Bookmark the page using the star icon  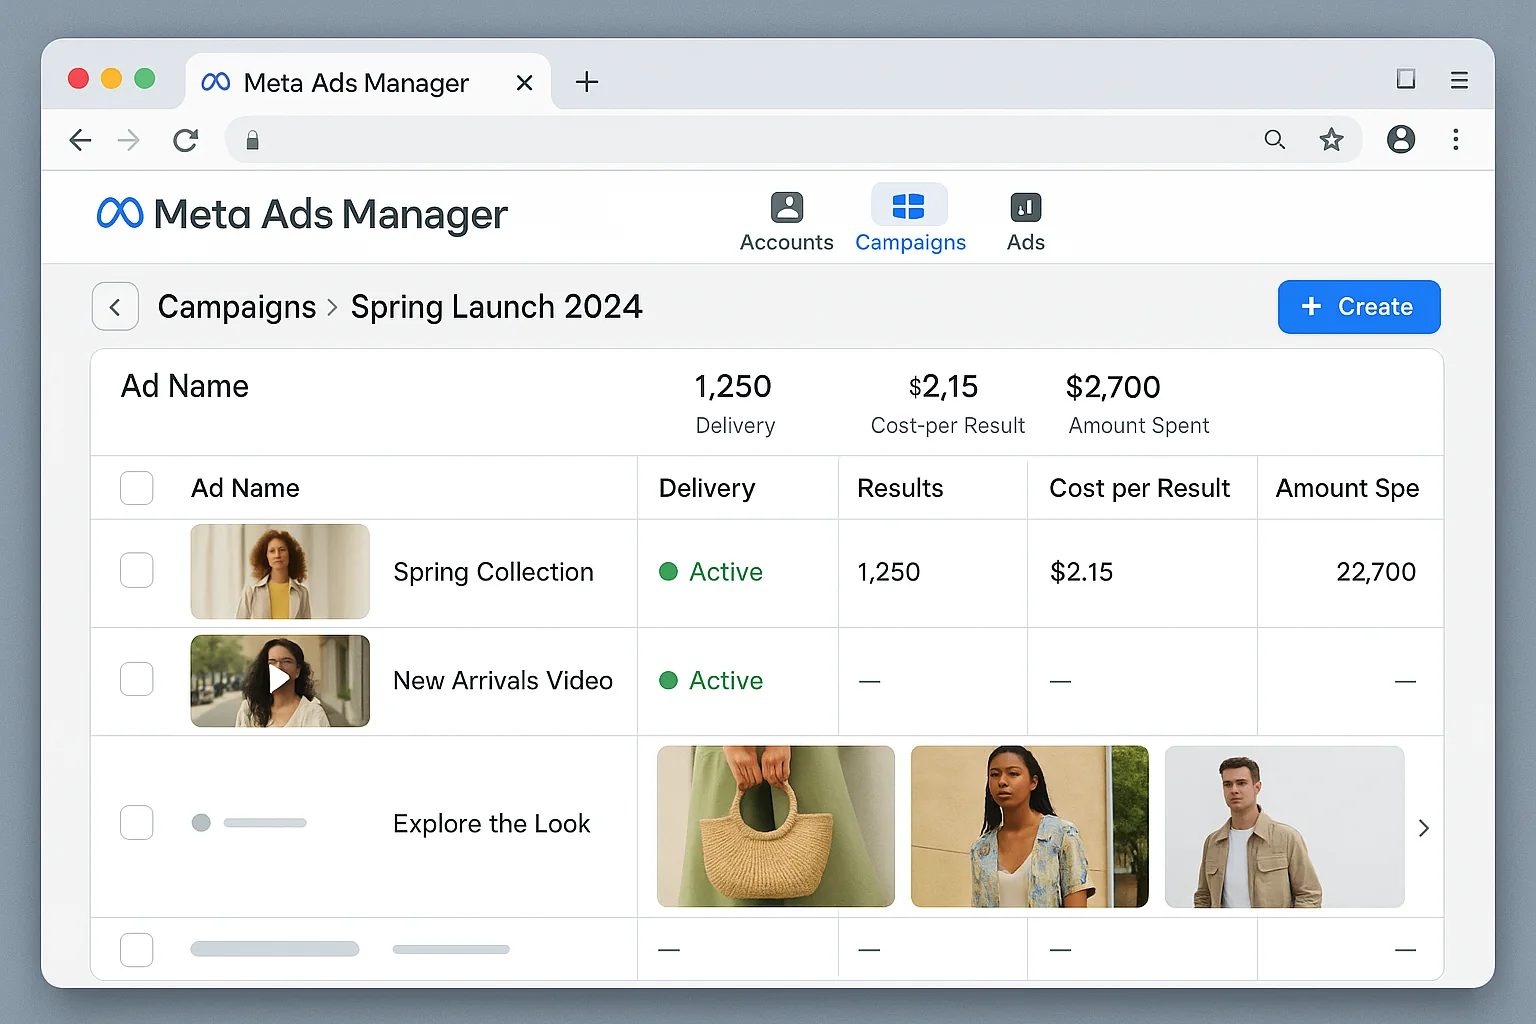(1332, 140)
